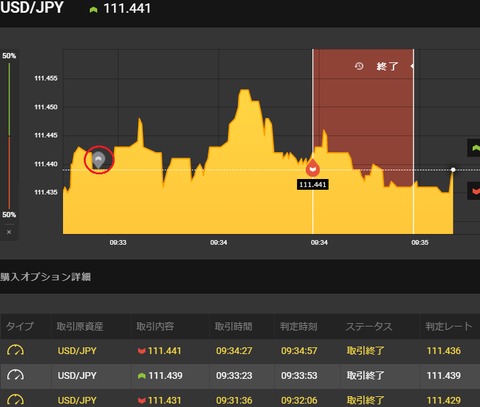Click the 111.445 price axis label
Screen dimensions: 480x407
pos(46,135)
